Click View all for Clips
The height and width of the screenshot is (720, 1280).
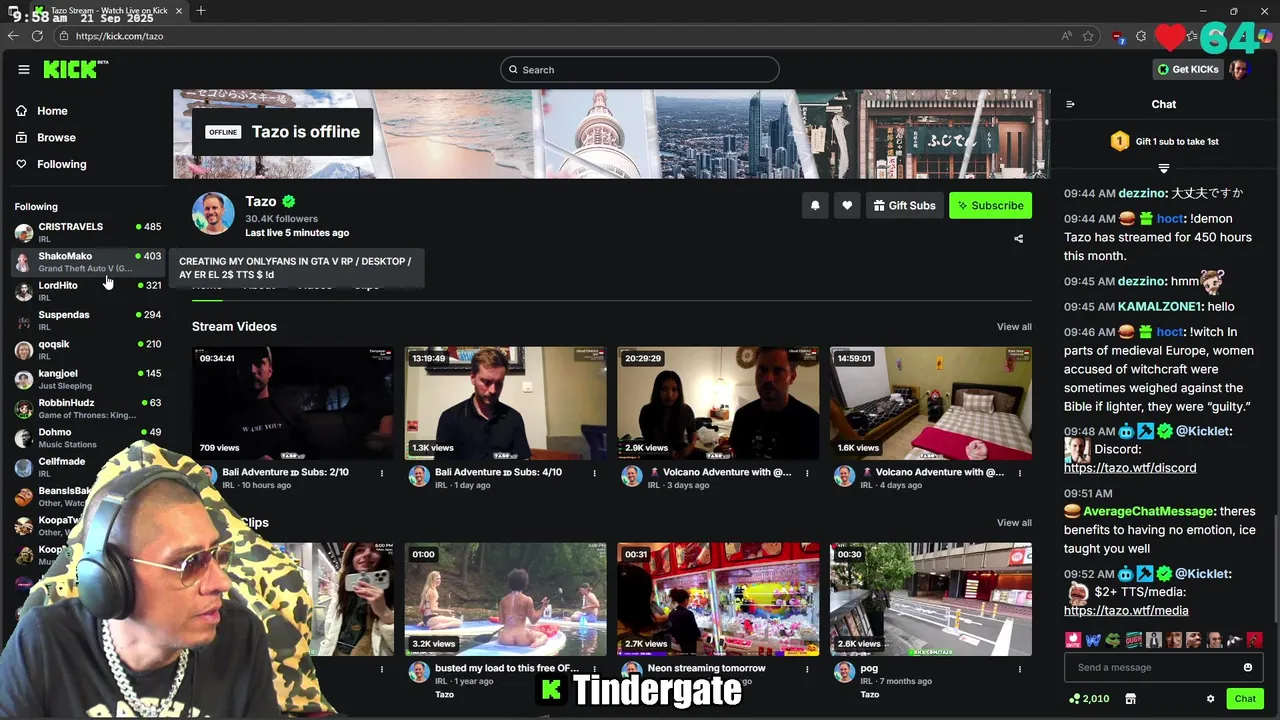point(1014,523)
